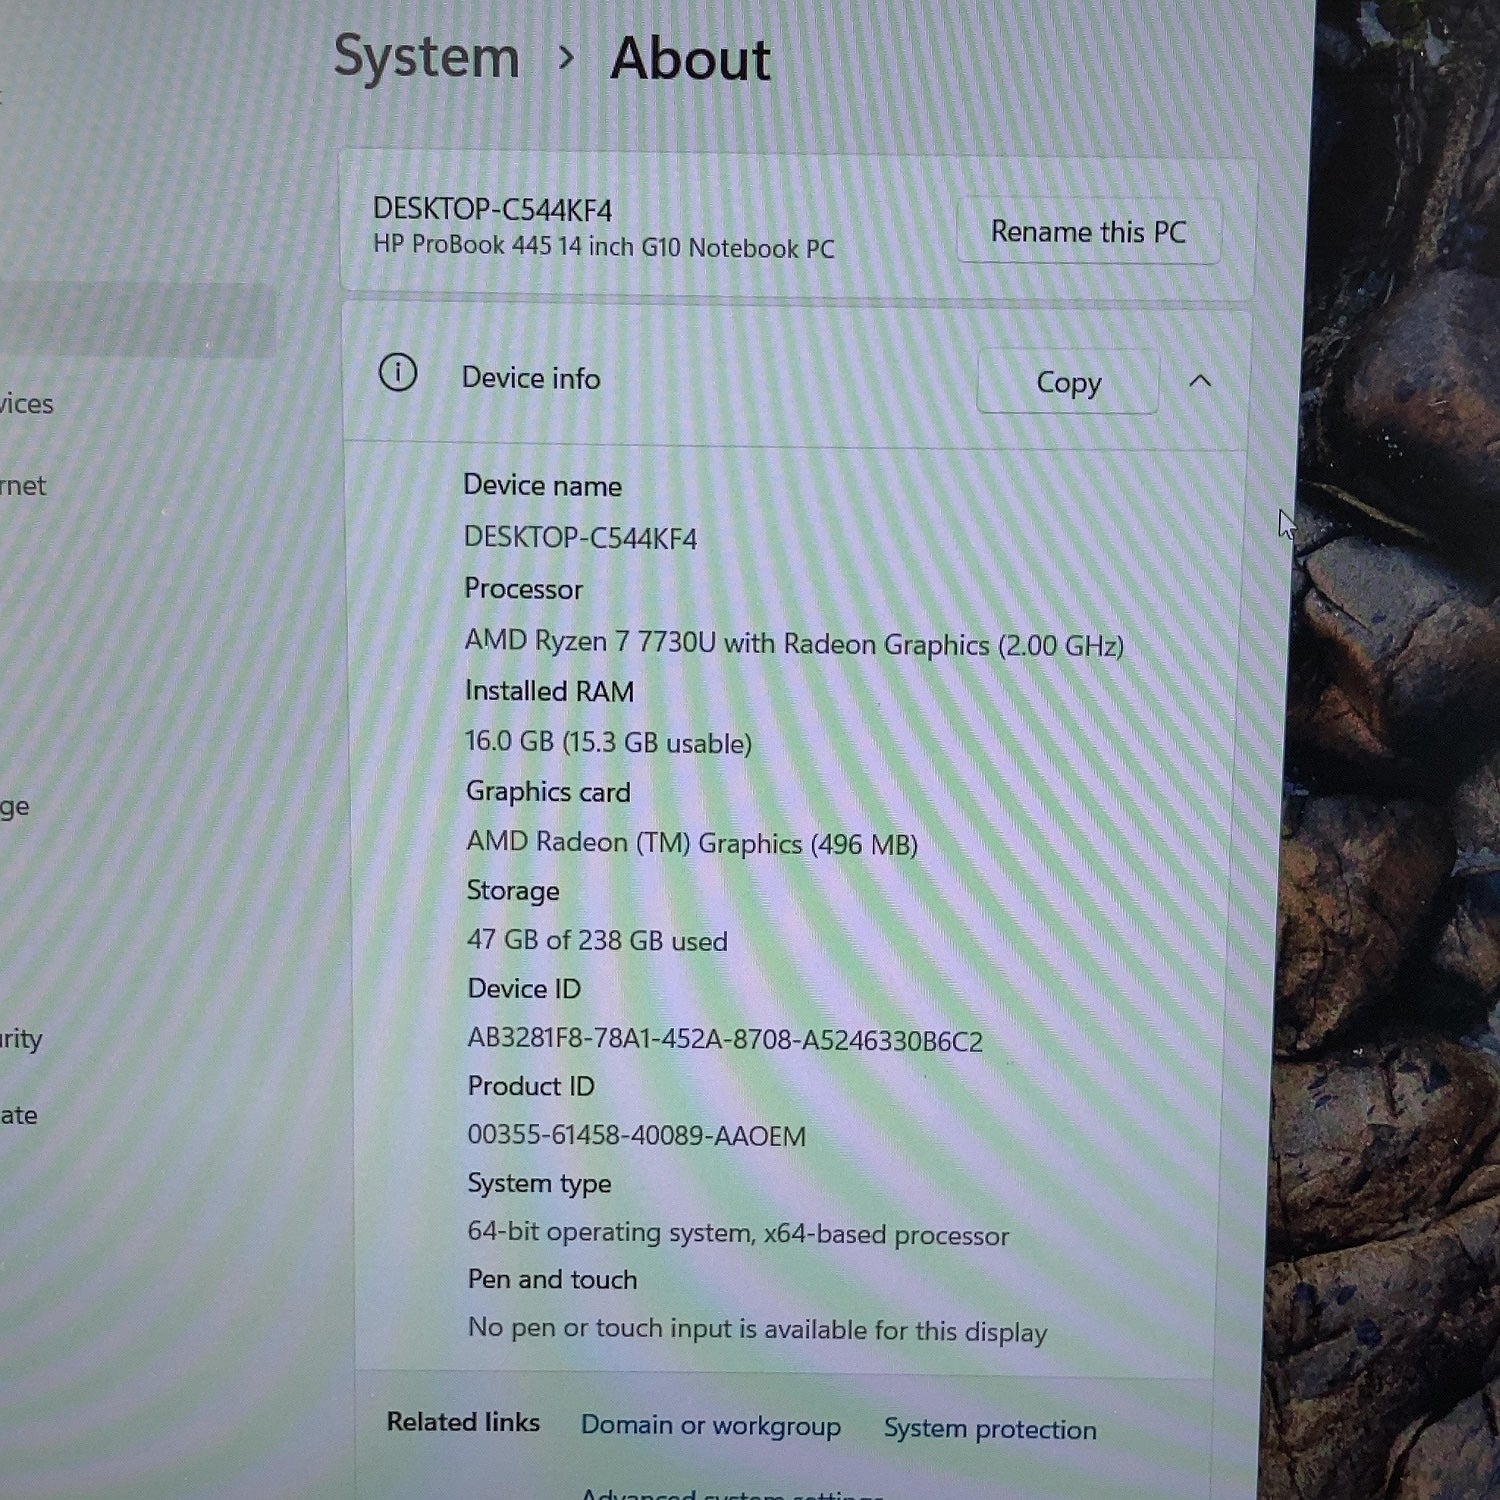Viewport: 1500px width, 1500px height.
Task: Collapse the Device info section
Action: [x=1200, y=381]
